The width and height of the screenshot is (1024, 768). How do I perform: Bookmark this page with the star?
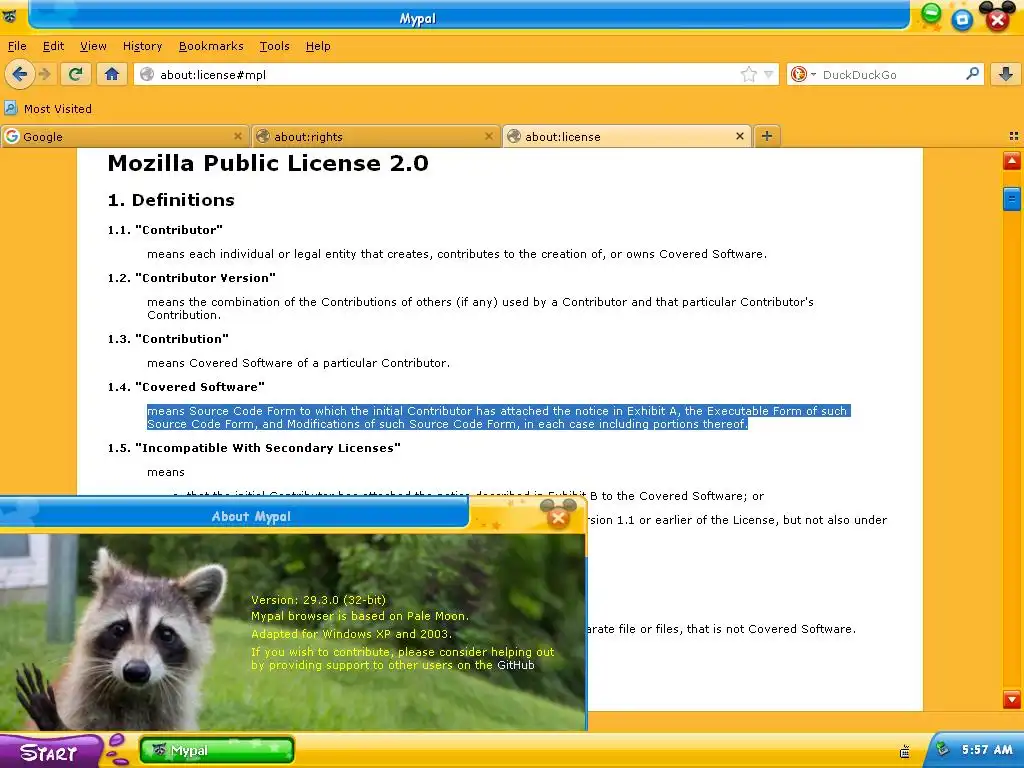pos(748,74)
